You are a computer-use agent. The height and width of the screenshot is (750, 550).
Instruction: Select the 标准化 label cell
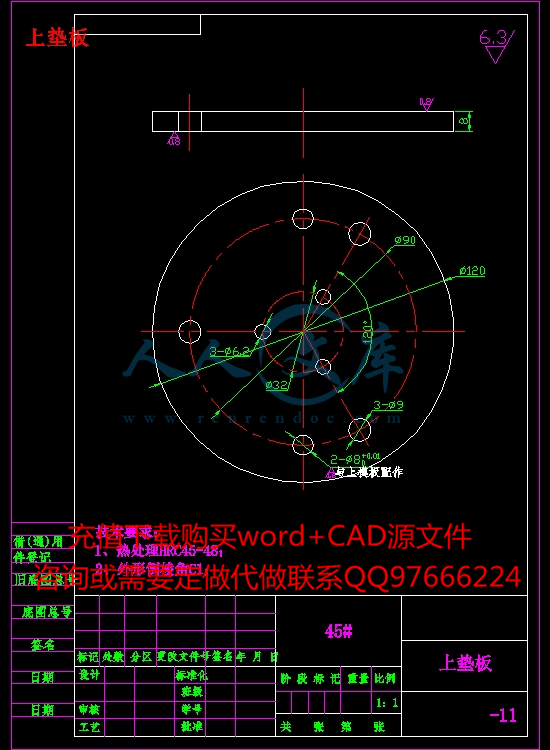191,675
